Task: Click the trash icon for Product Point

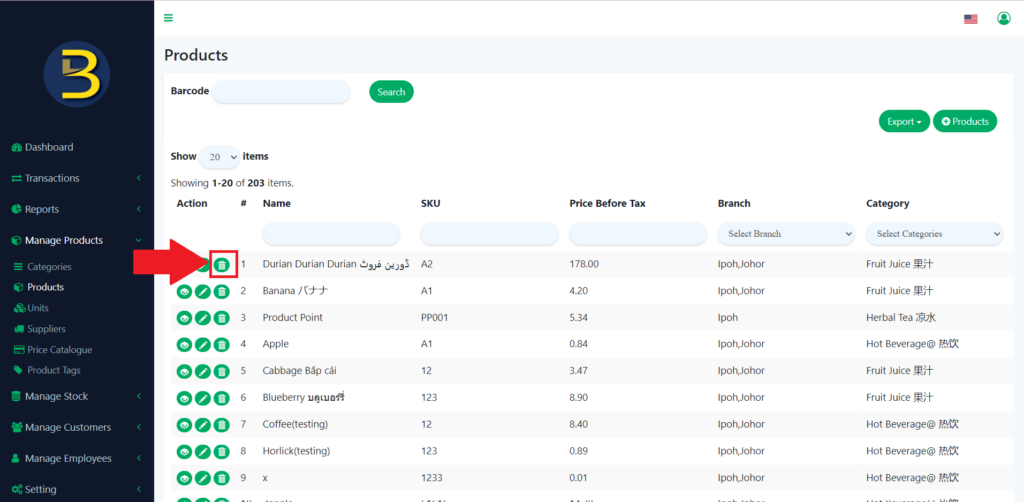Action: tap(221, 318)
